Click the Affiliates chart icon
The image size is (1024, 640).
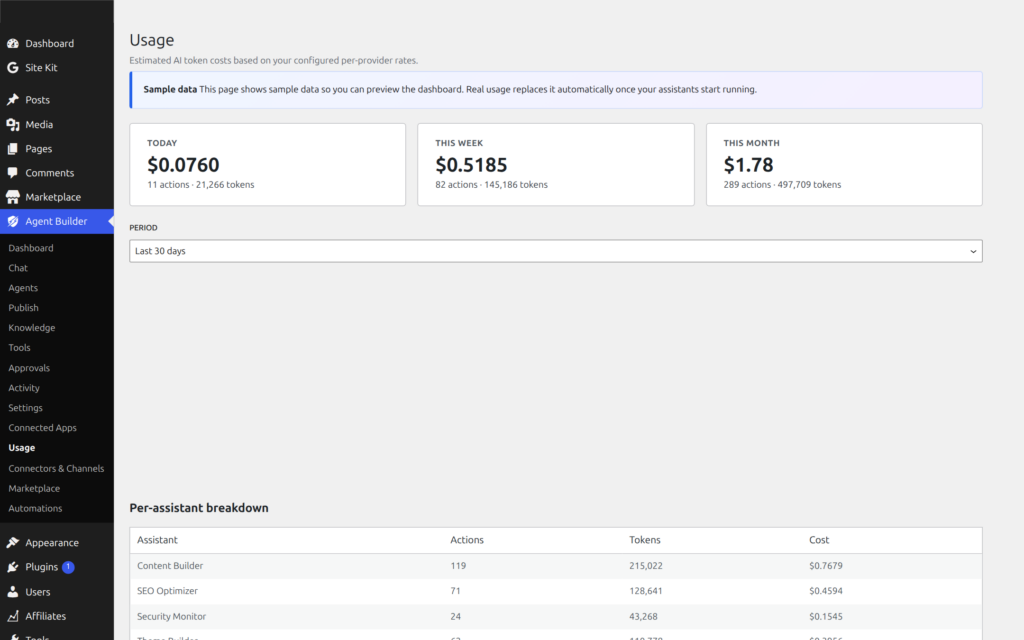12,616
